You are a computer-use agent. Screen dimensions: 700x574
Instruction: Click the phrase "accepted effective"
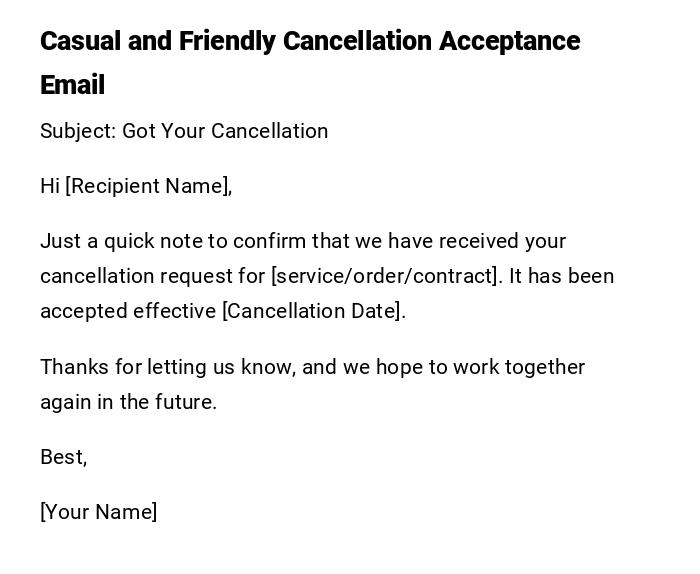pyautogui.click(x=128, y=311)
